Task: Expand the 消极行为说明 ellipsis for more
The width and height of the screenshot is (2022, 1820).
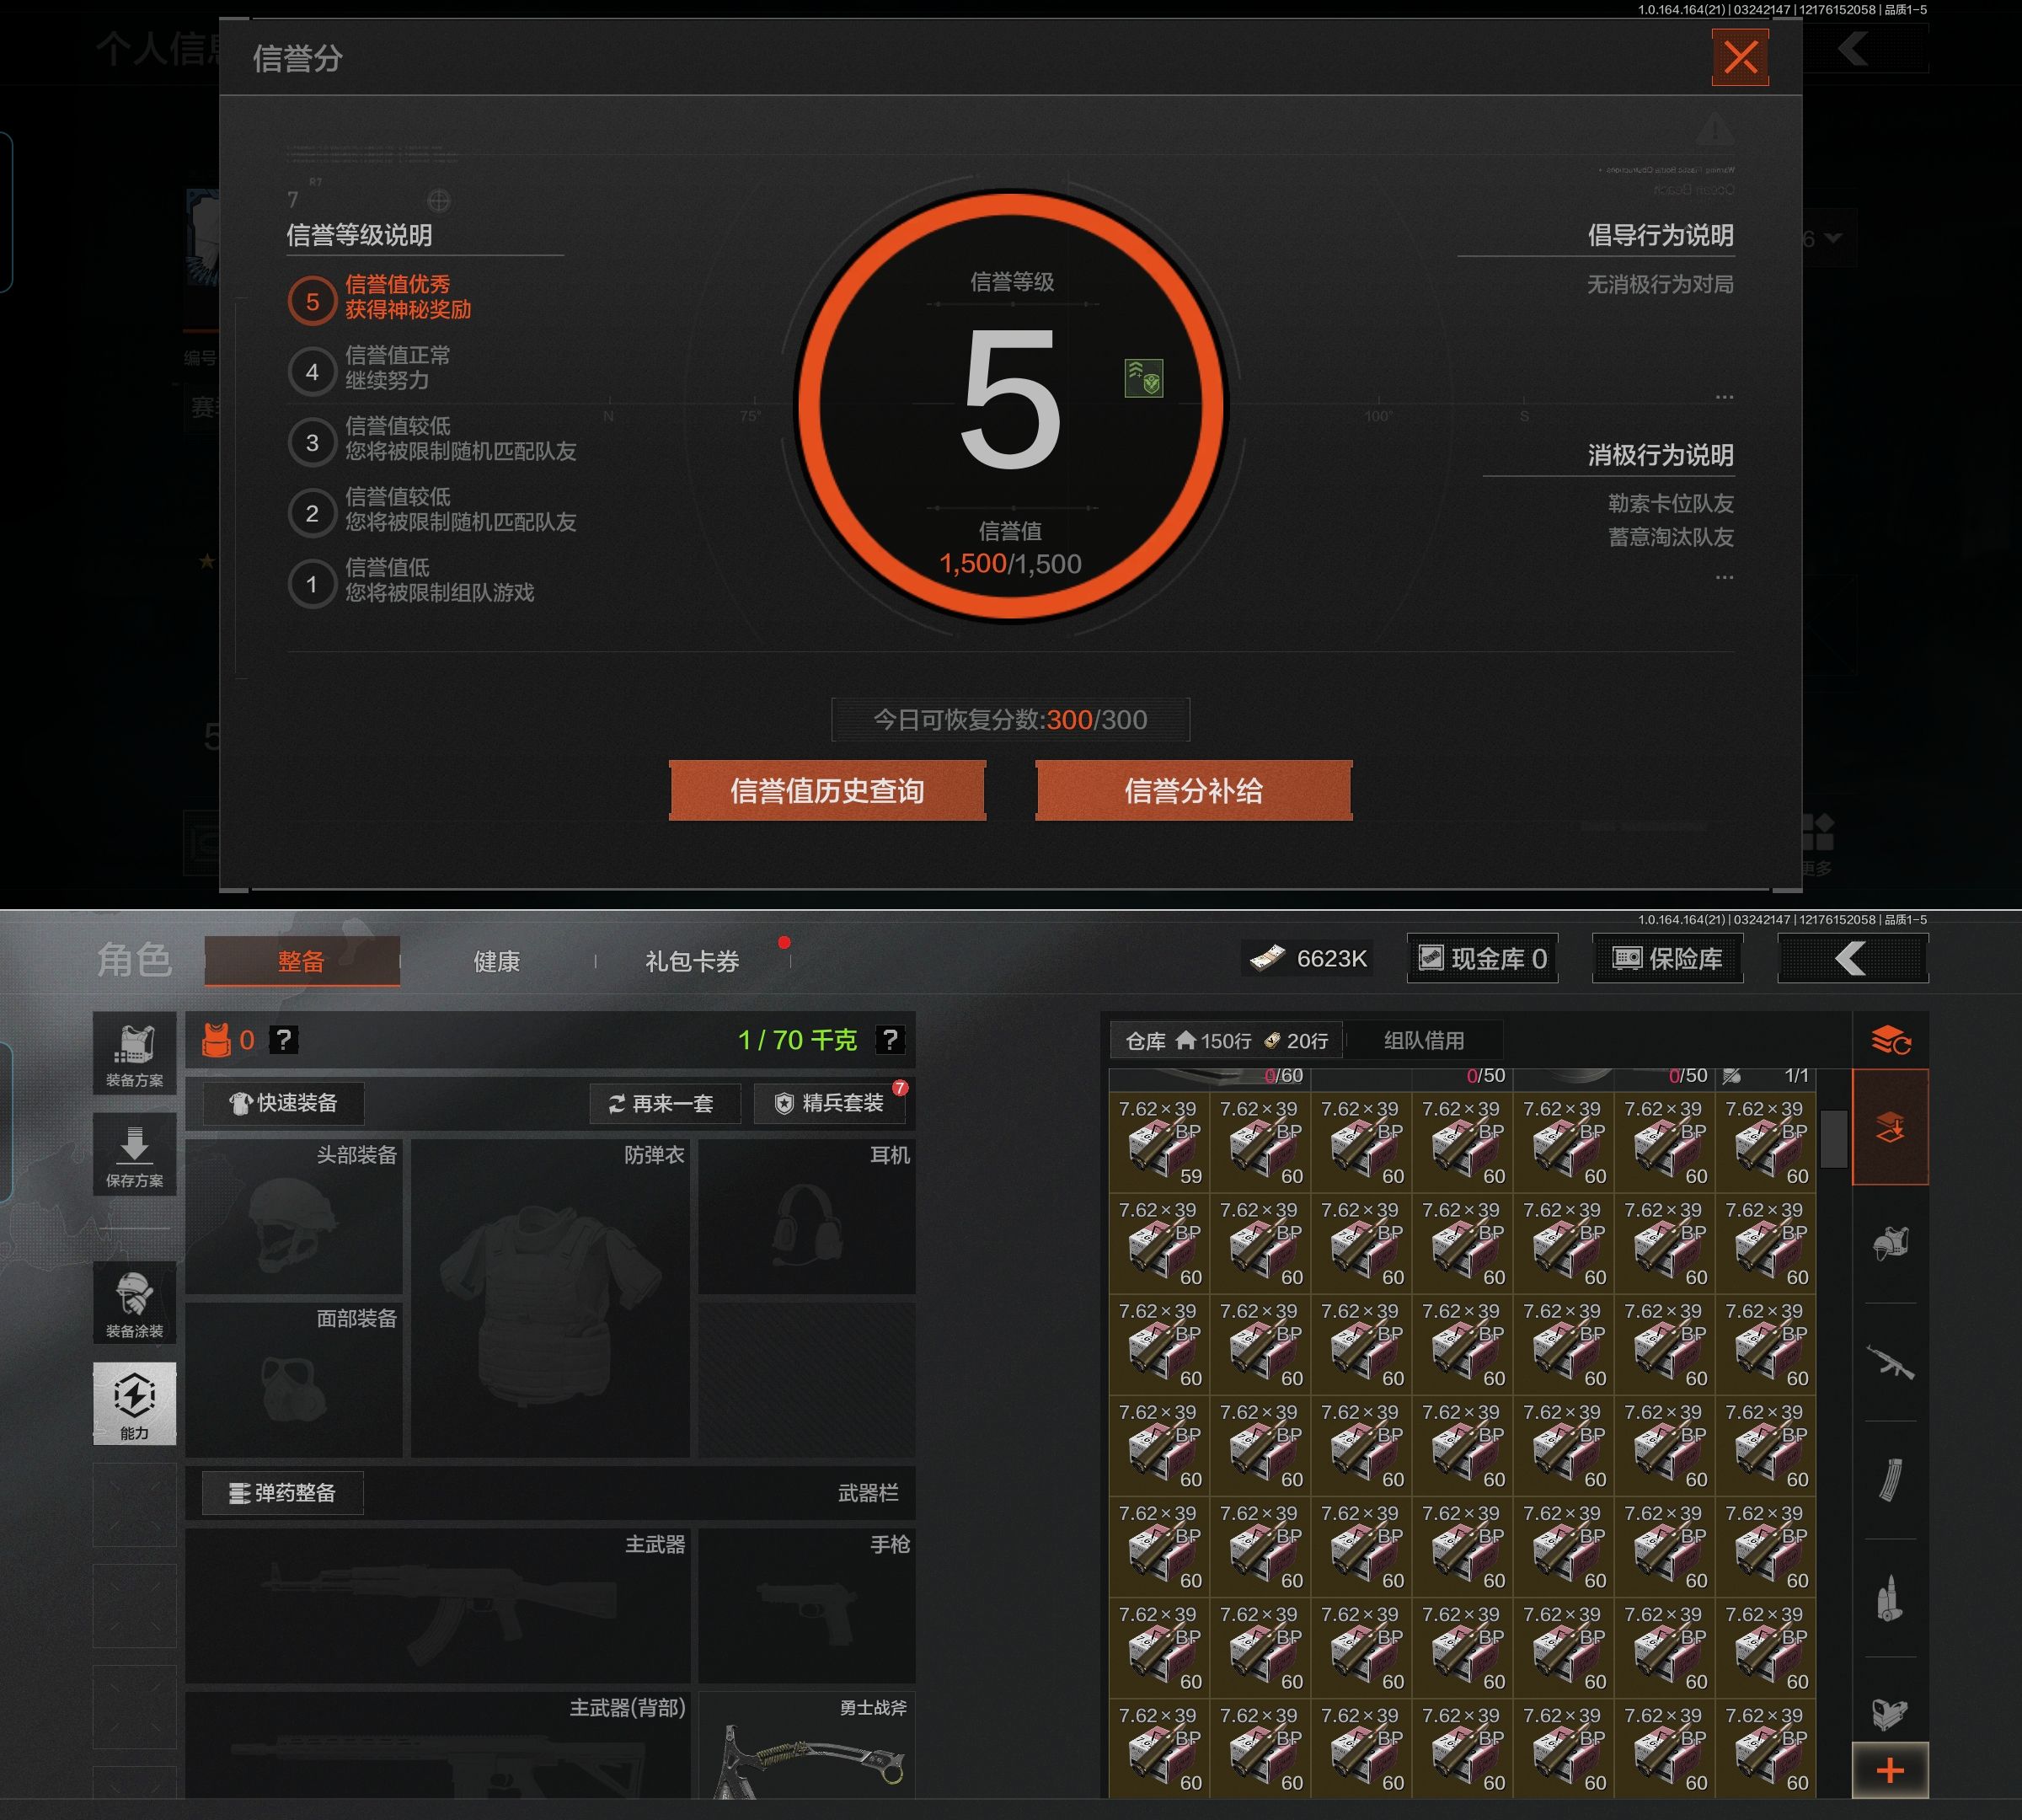Action: (x=1724, y=577)
